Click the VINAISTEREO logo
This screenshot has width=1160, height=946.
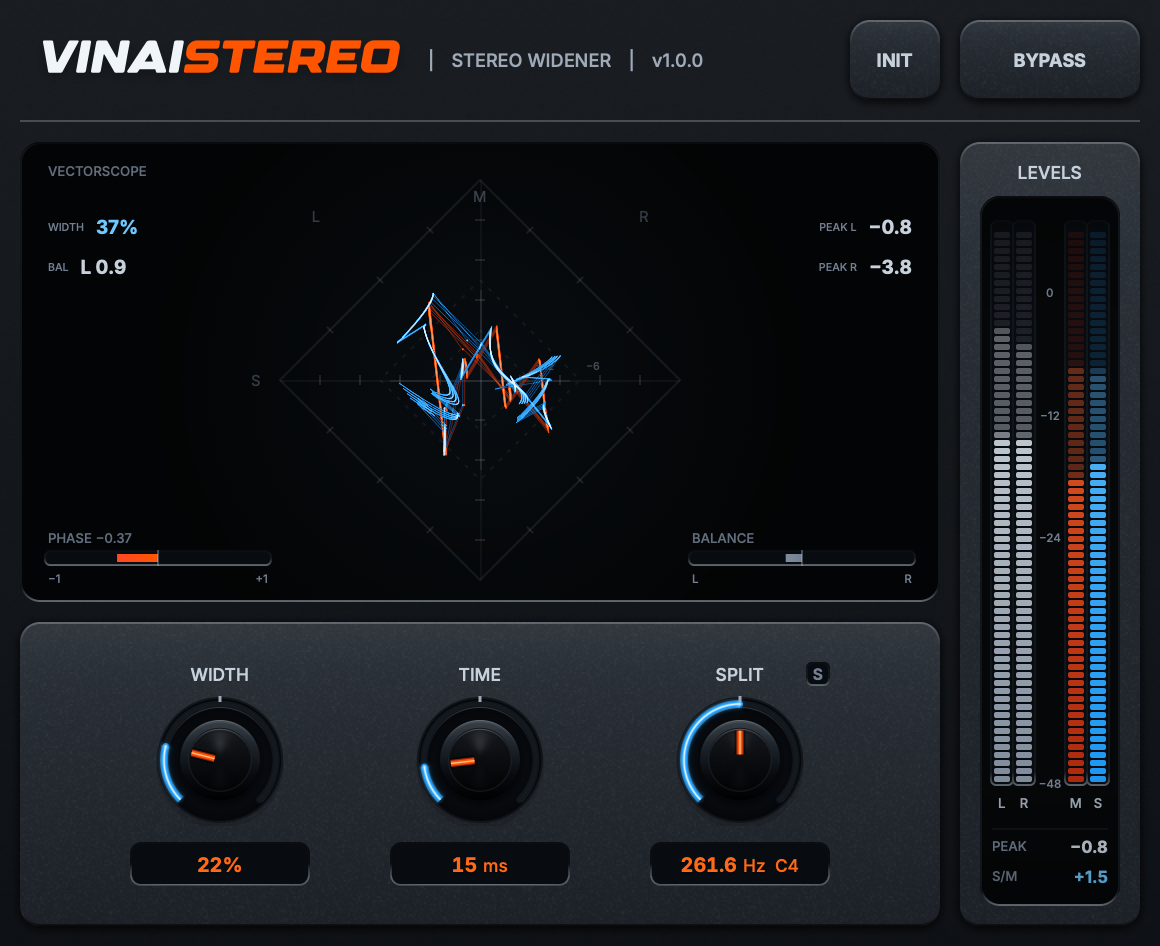point(221,57)
